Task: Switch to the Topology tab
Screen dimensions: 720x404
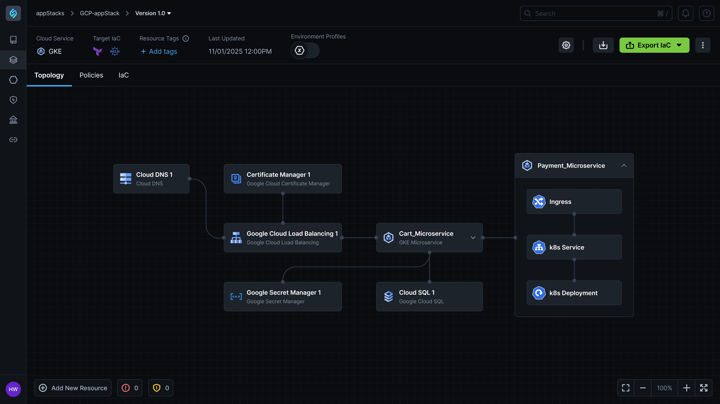Action: point(49,75)
